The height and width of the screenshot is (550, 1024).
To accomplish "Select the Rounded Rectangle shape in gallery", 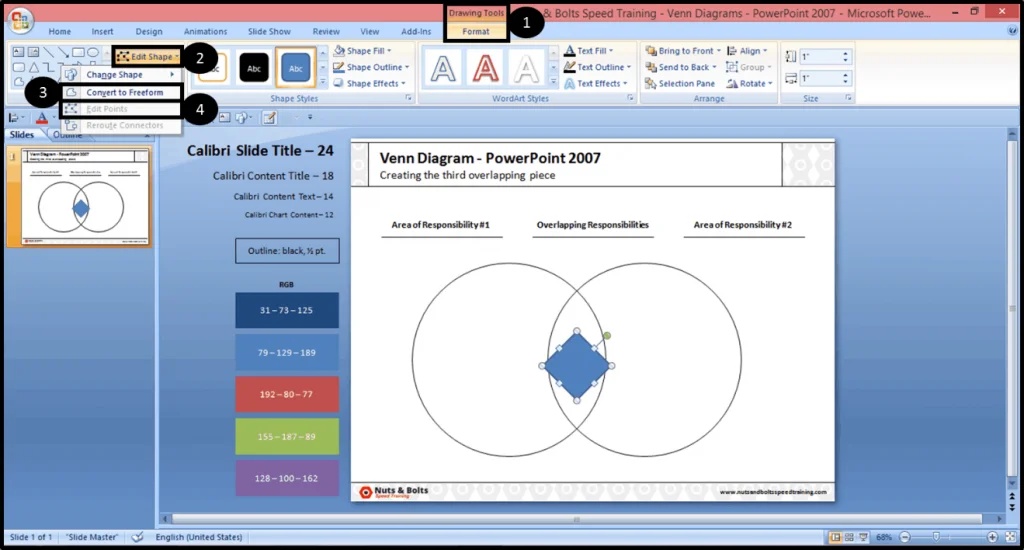I will click(x=18, y=67).
